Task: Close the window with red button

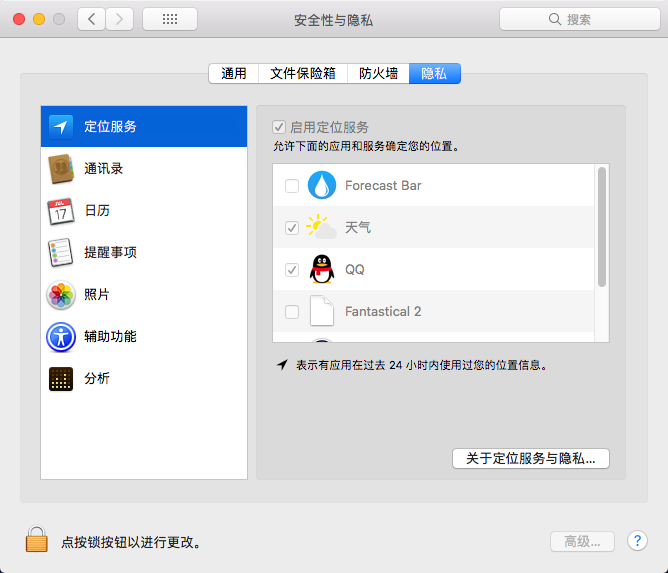Action: coord(19,19)
